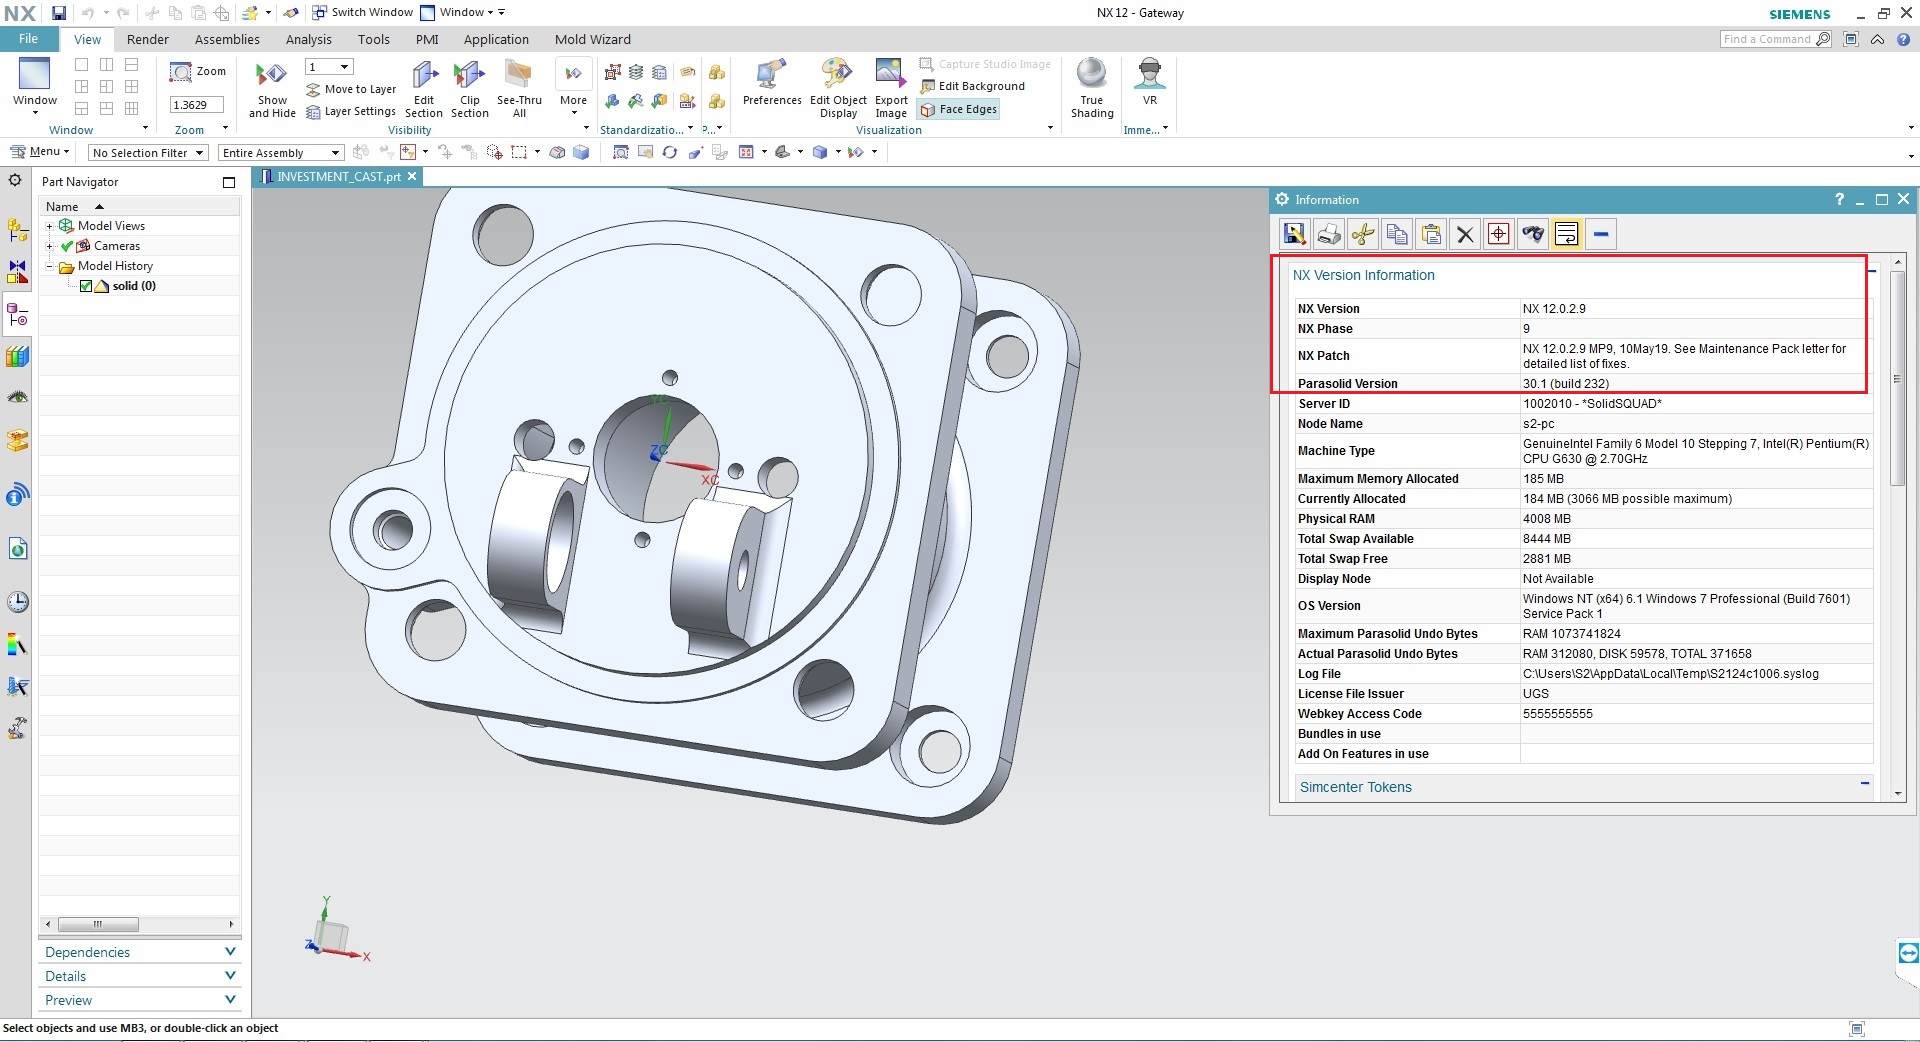
Task: Toggle Face Edges display
Action: tap(958, 110)
